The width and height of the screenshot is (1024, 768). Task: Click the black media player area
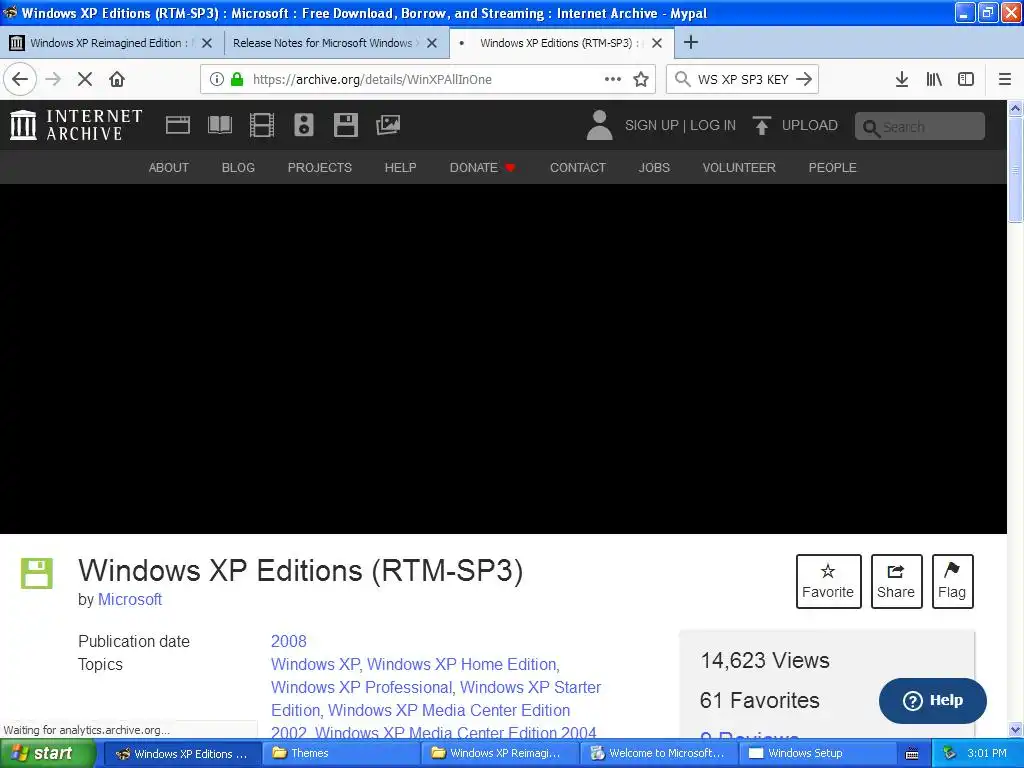[503, 359]
